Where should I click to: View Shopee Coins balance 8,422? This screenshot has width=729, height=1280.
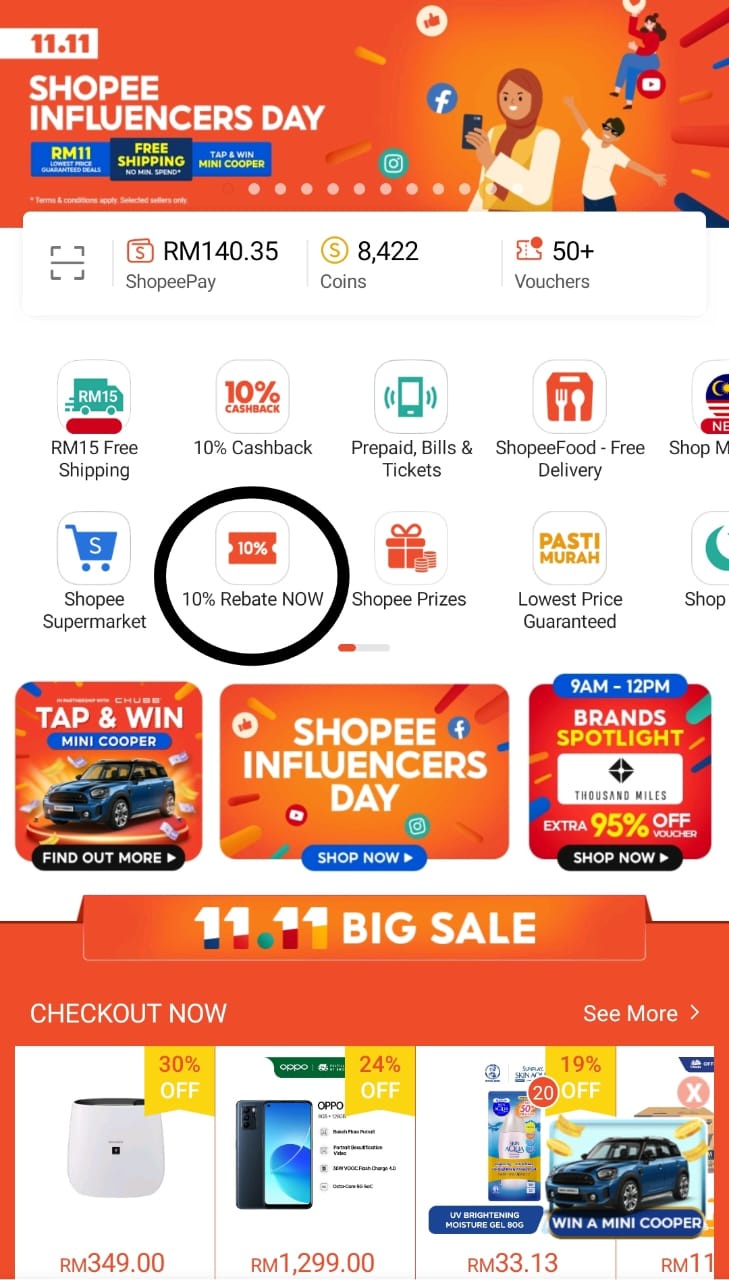(369, 264)
